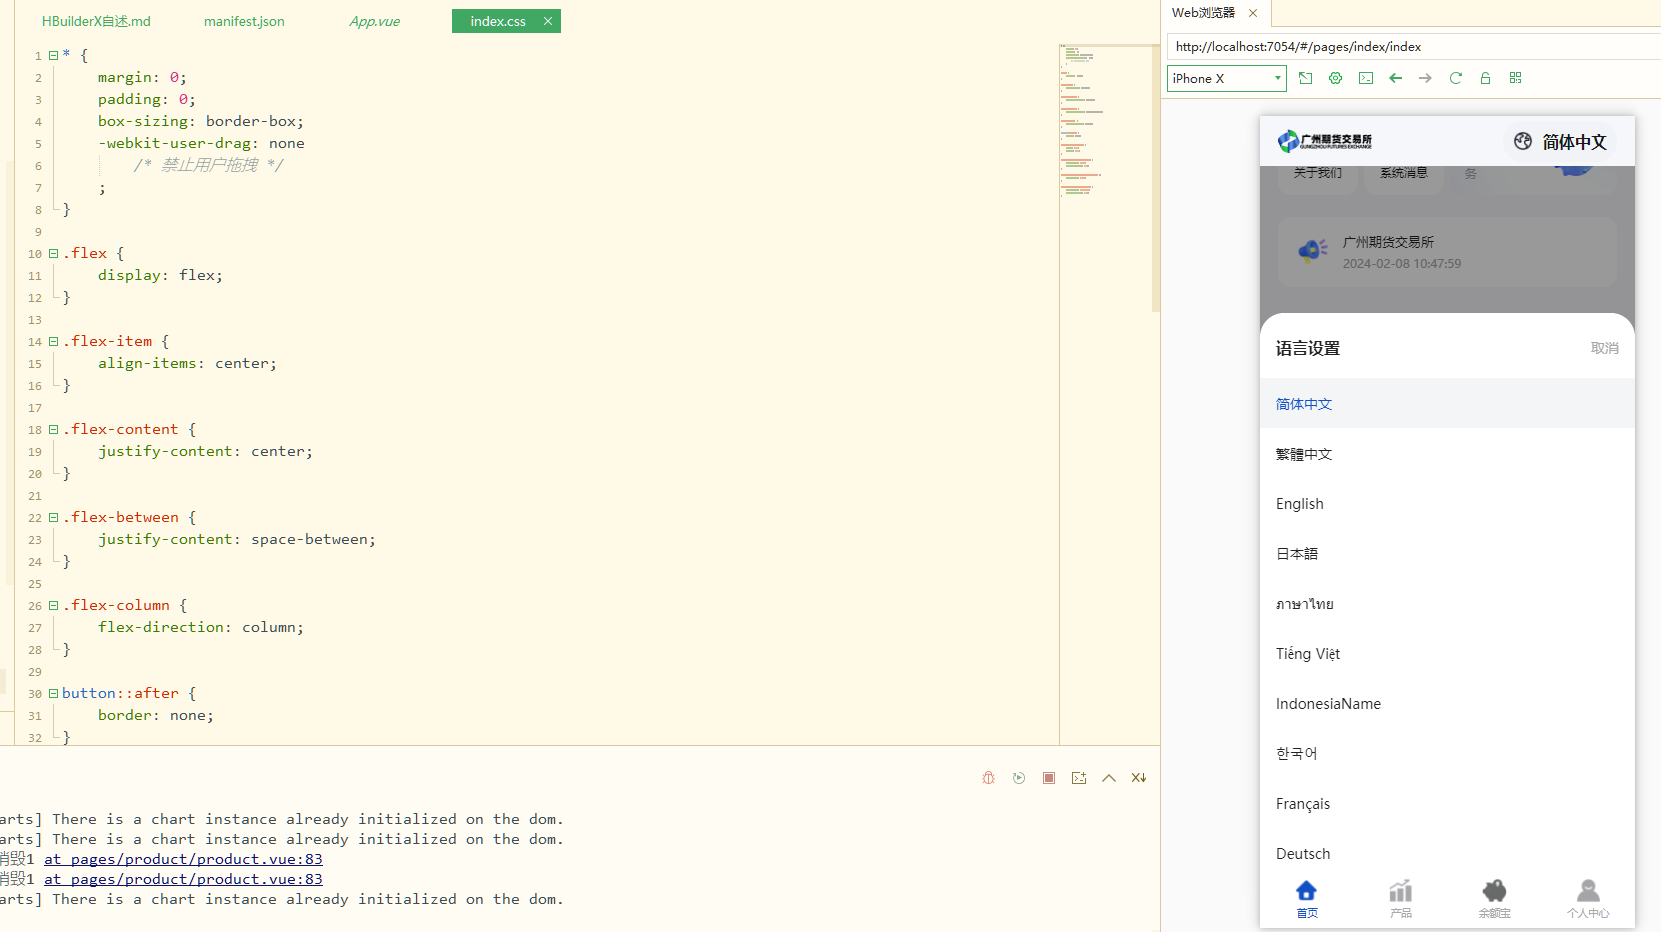Viewport: 1661px width, 932px height.
Task: Collapse the button::after rule fold marker
Action: point(54,694)
